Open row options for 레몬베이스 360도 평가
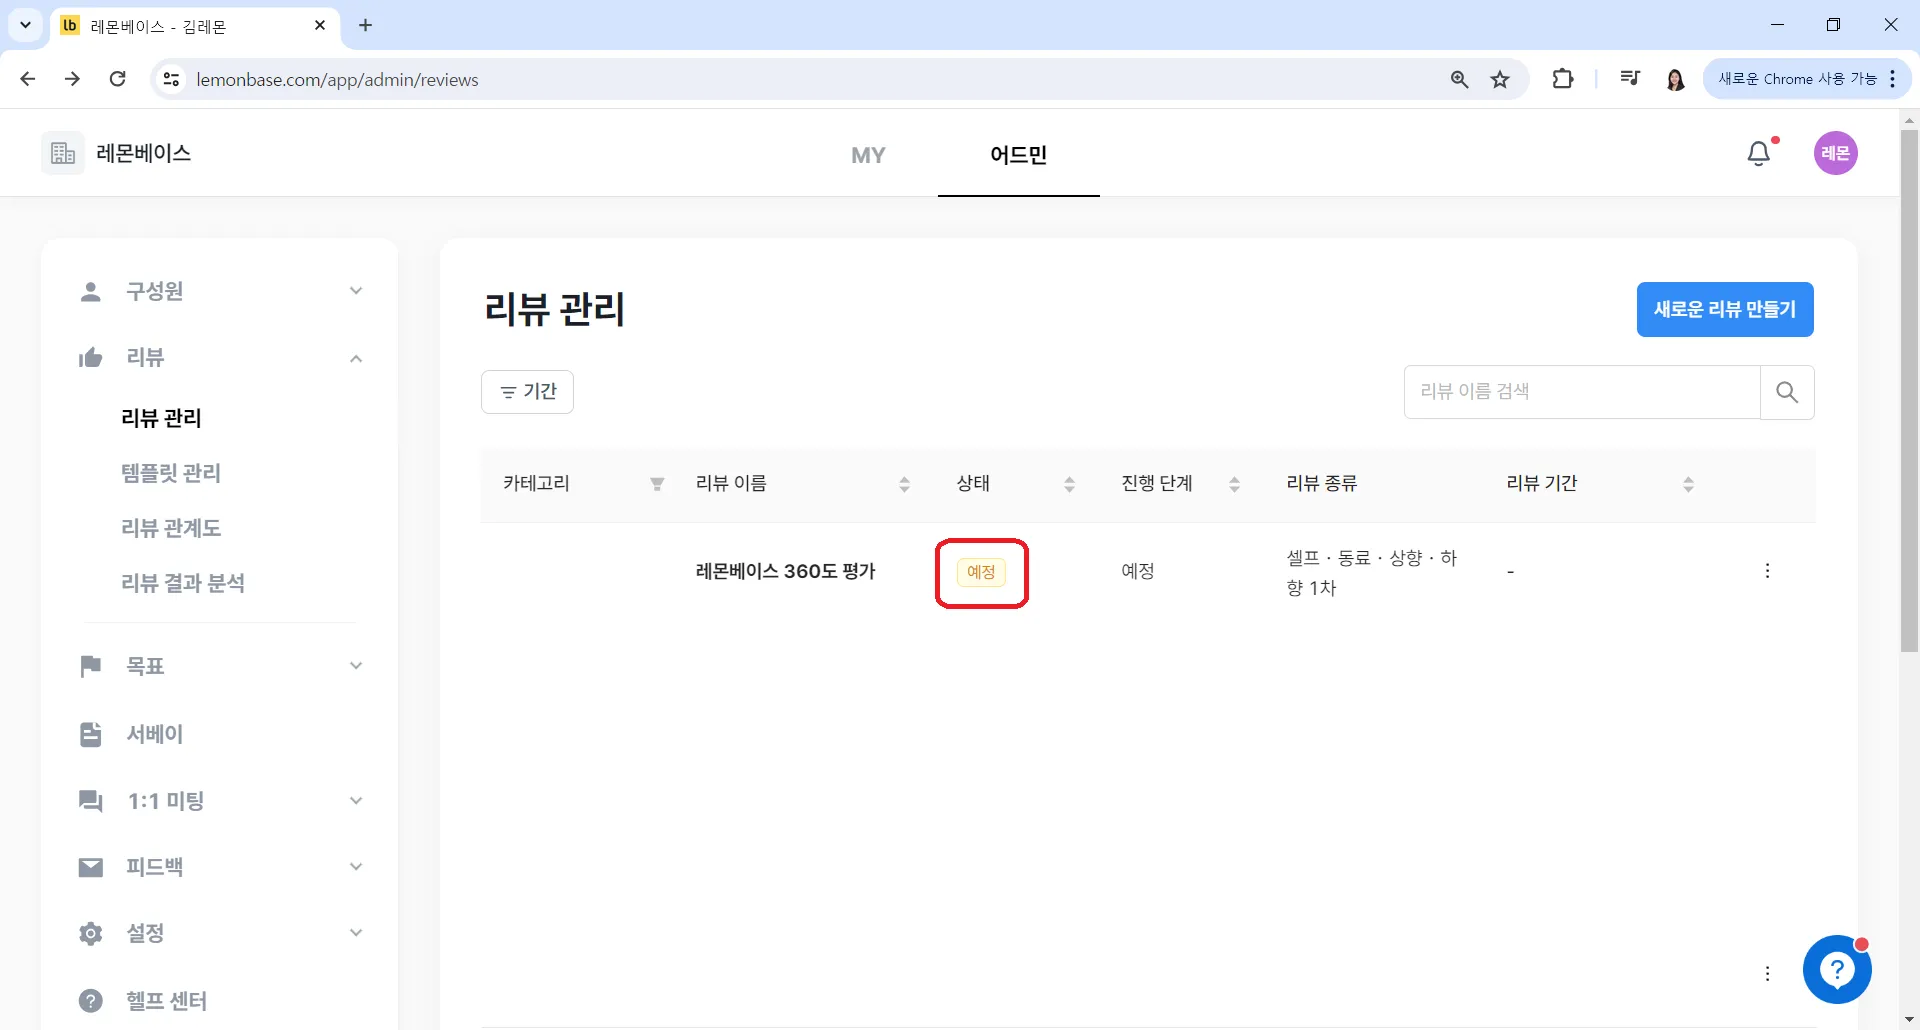The image size is (1920, 1030). [x=1768, y=571]
